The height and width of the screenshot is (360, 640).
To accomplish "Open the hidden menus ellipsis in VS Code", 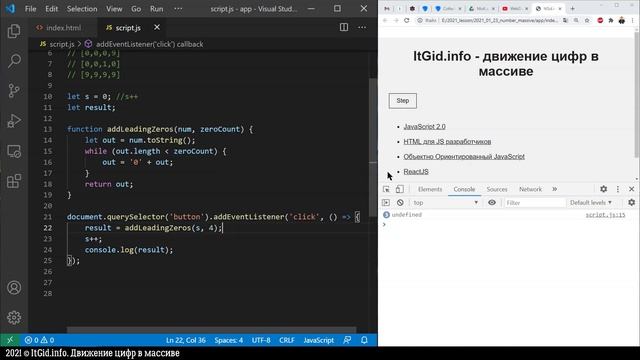I will [178, 9].
